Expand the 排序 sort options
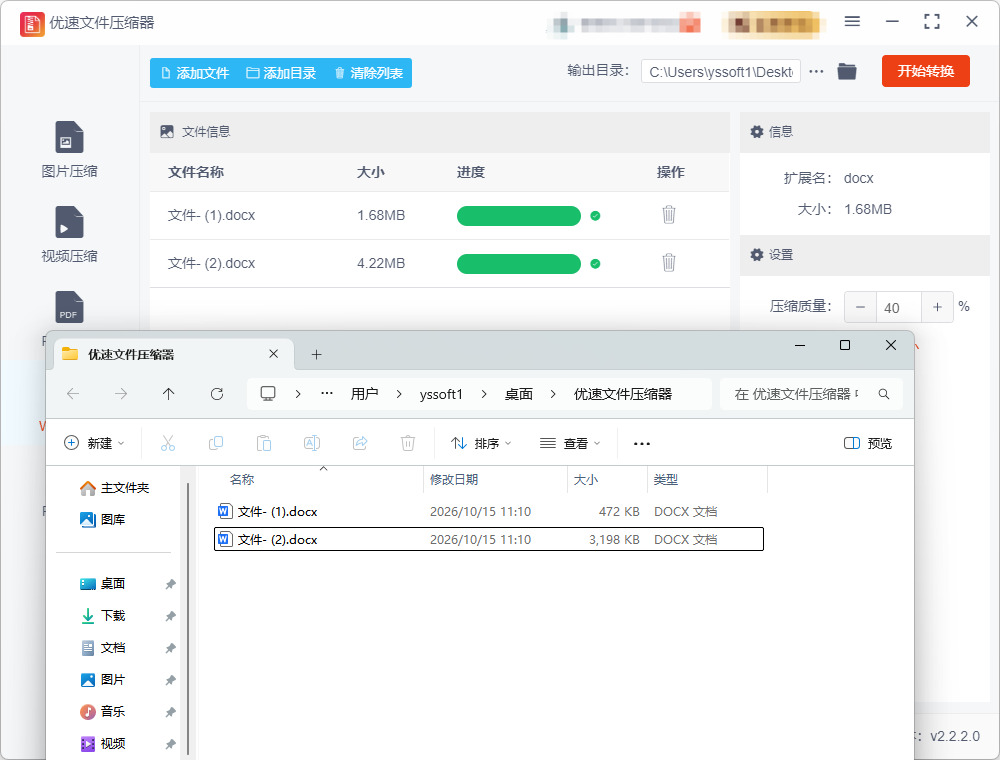This screenshot has width=1000, height=760. pyautogui.click(x=482, y=443)
